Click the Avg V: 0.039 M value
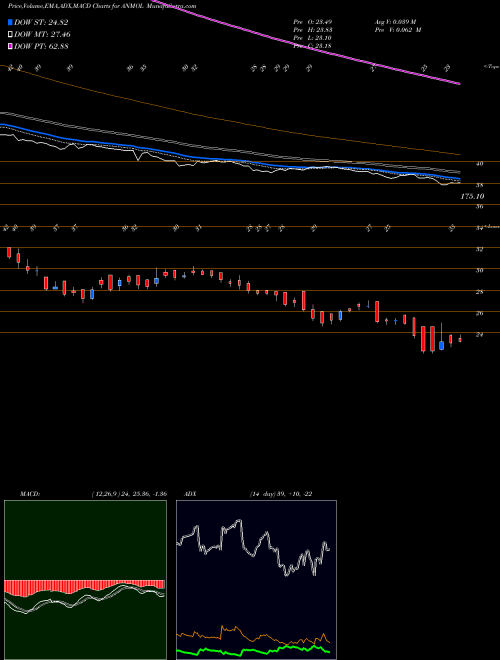The height and width of the screenshot is (660, 500). (x=397, y=21)
